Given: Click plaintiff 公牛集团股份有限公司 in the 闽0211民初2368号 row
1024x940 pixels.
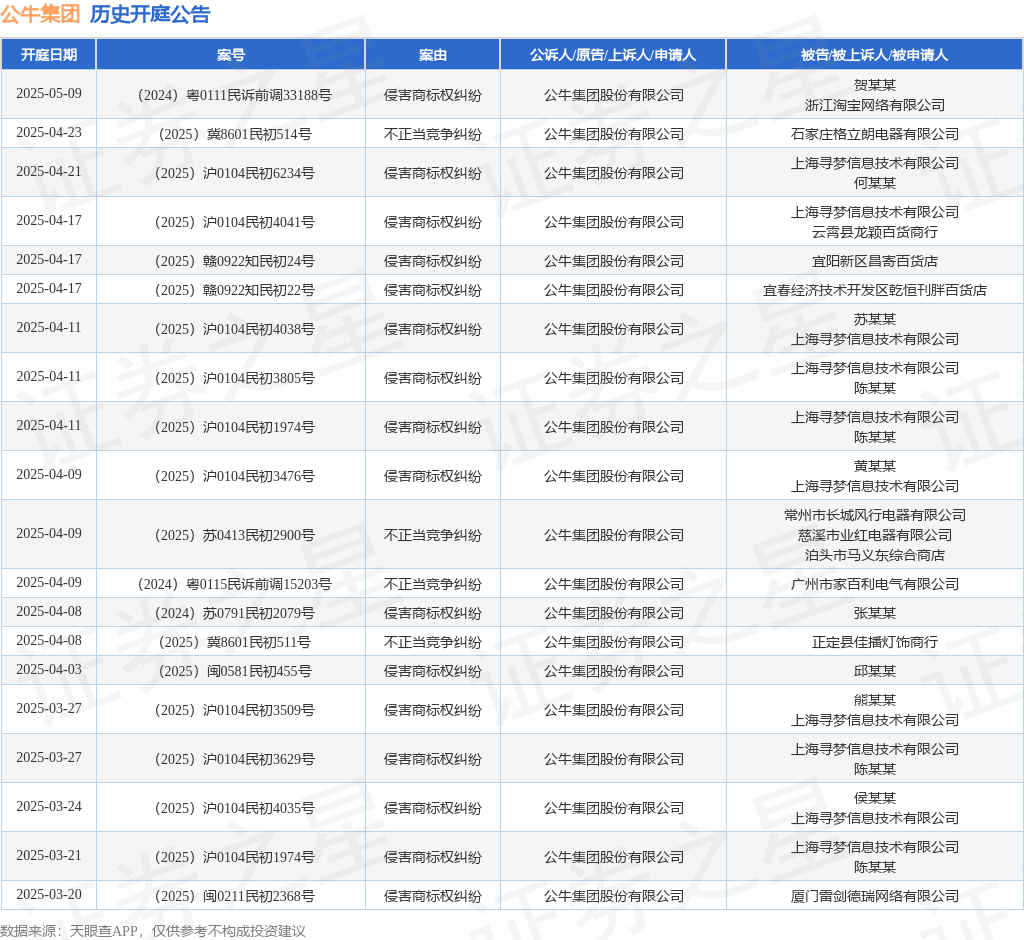Looking at the screenshot, I should (x=614, y=896).
